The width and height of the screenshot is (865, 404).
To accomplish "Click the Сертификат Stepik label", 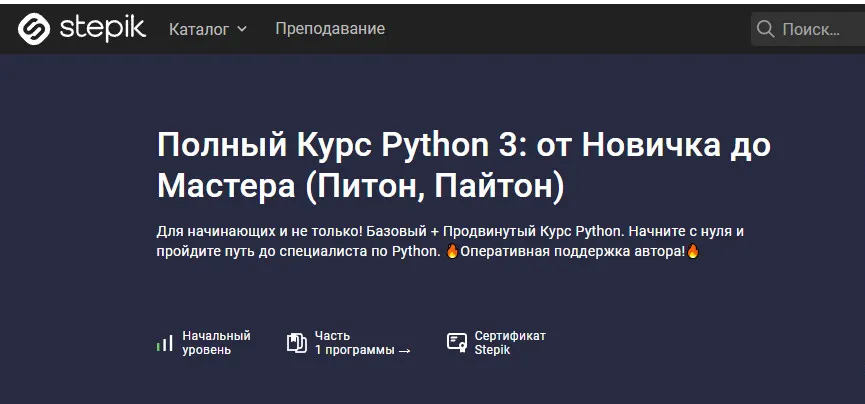I will click(x=510, y=343).
